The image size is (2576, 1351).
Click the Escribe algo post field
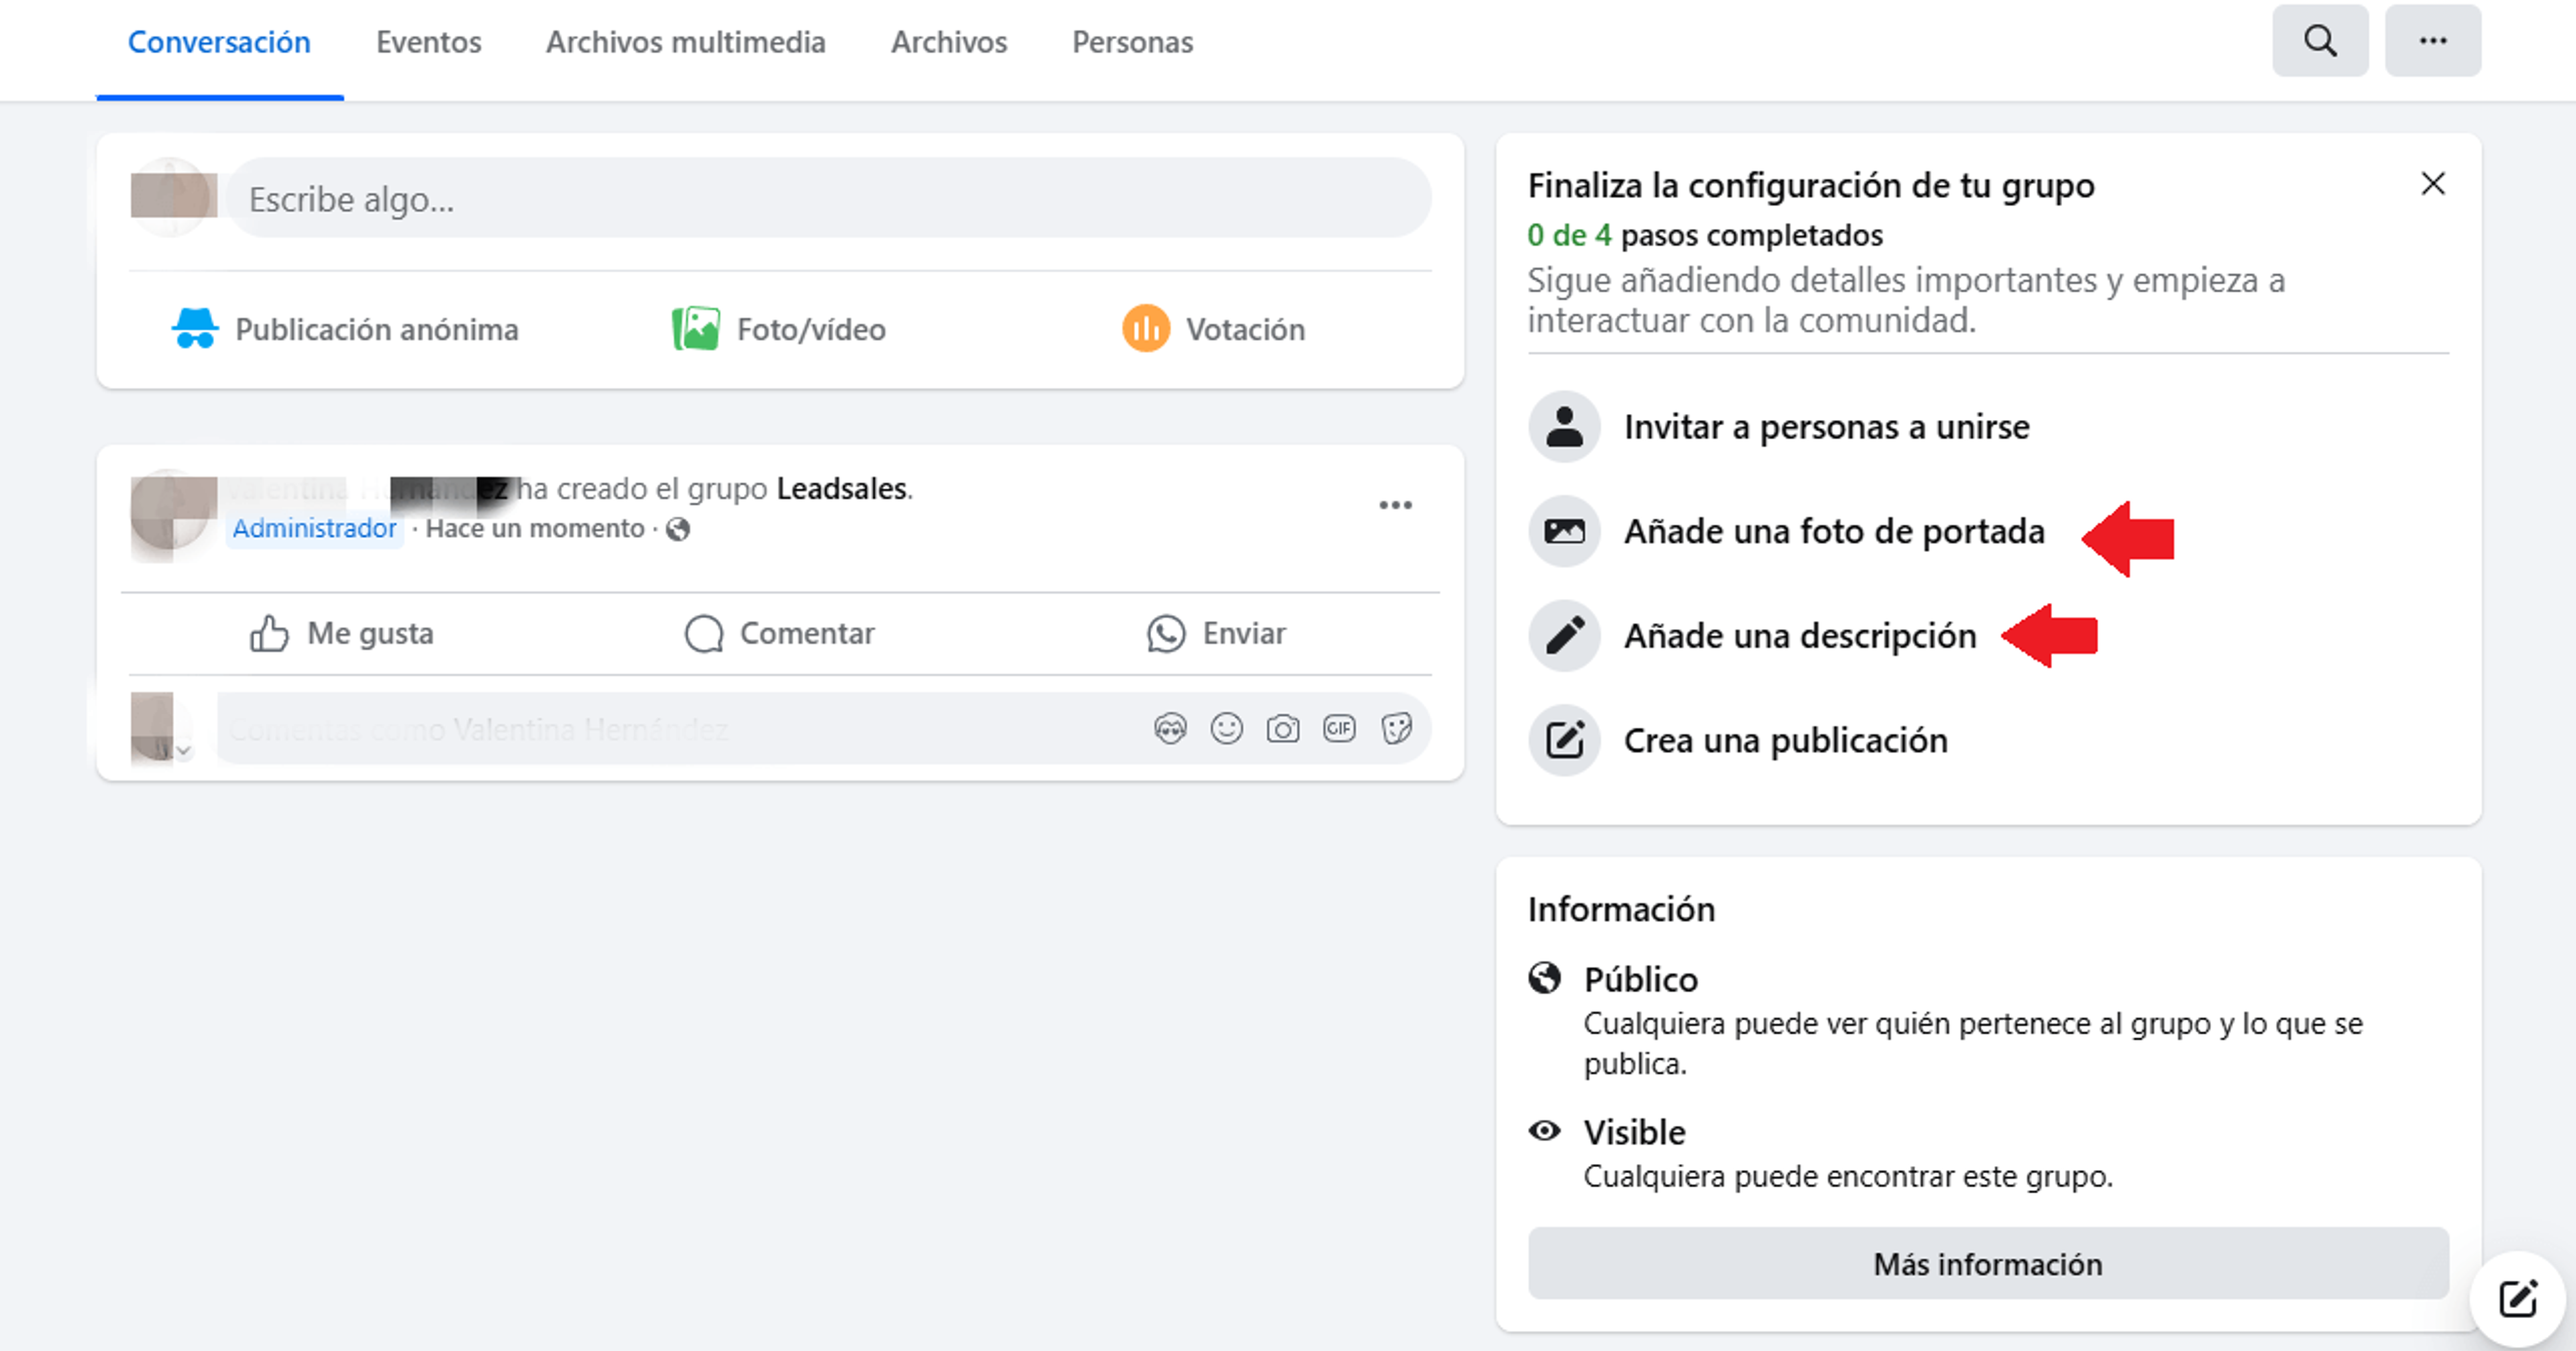pyautogui.click(x=828, y=199)
